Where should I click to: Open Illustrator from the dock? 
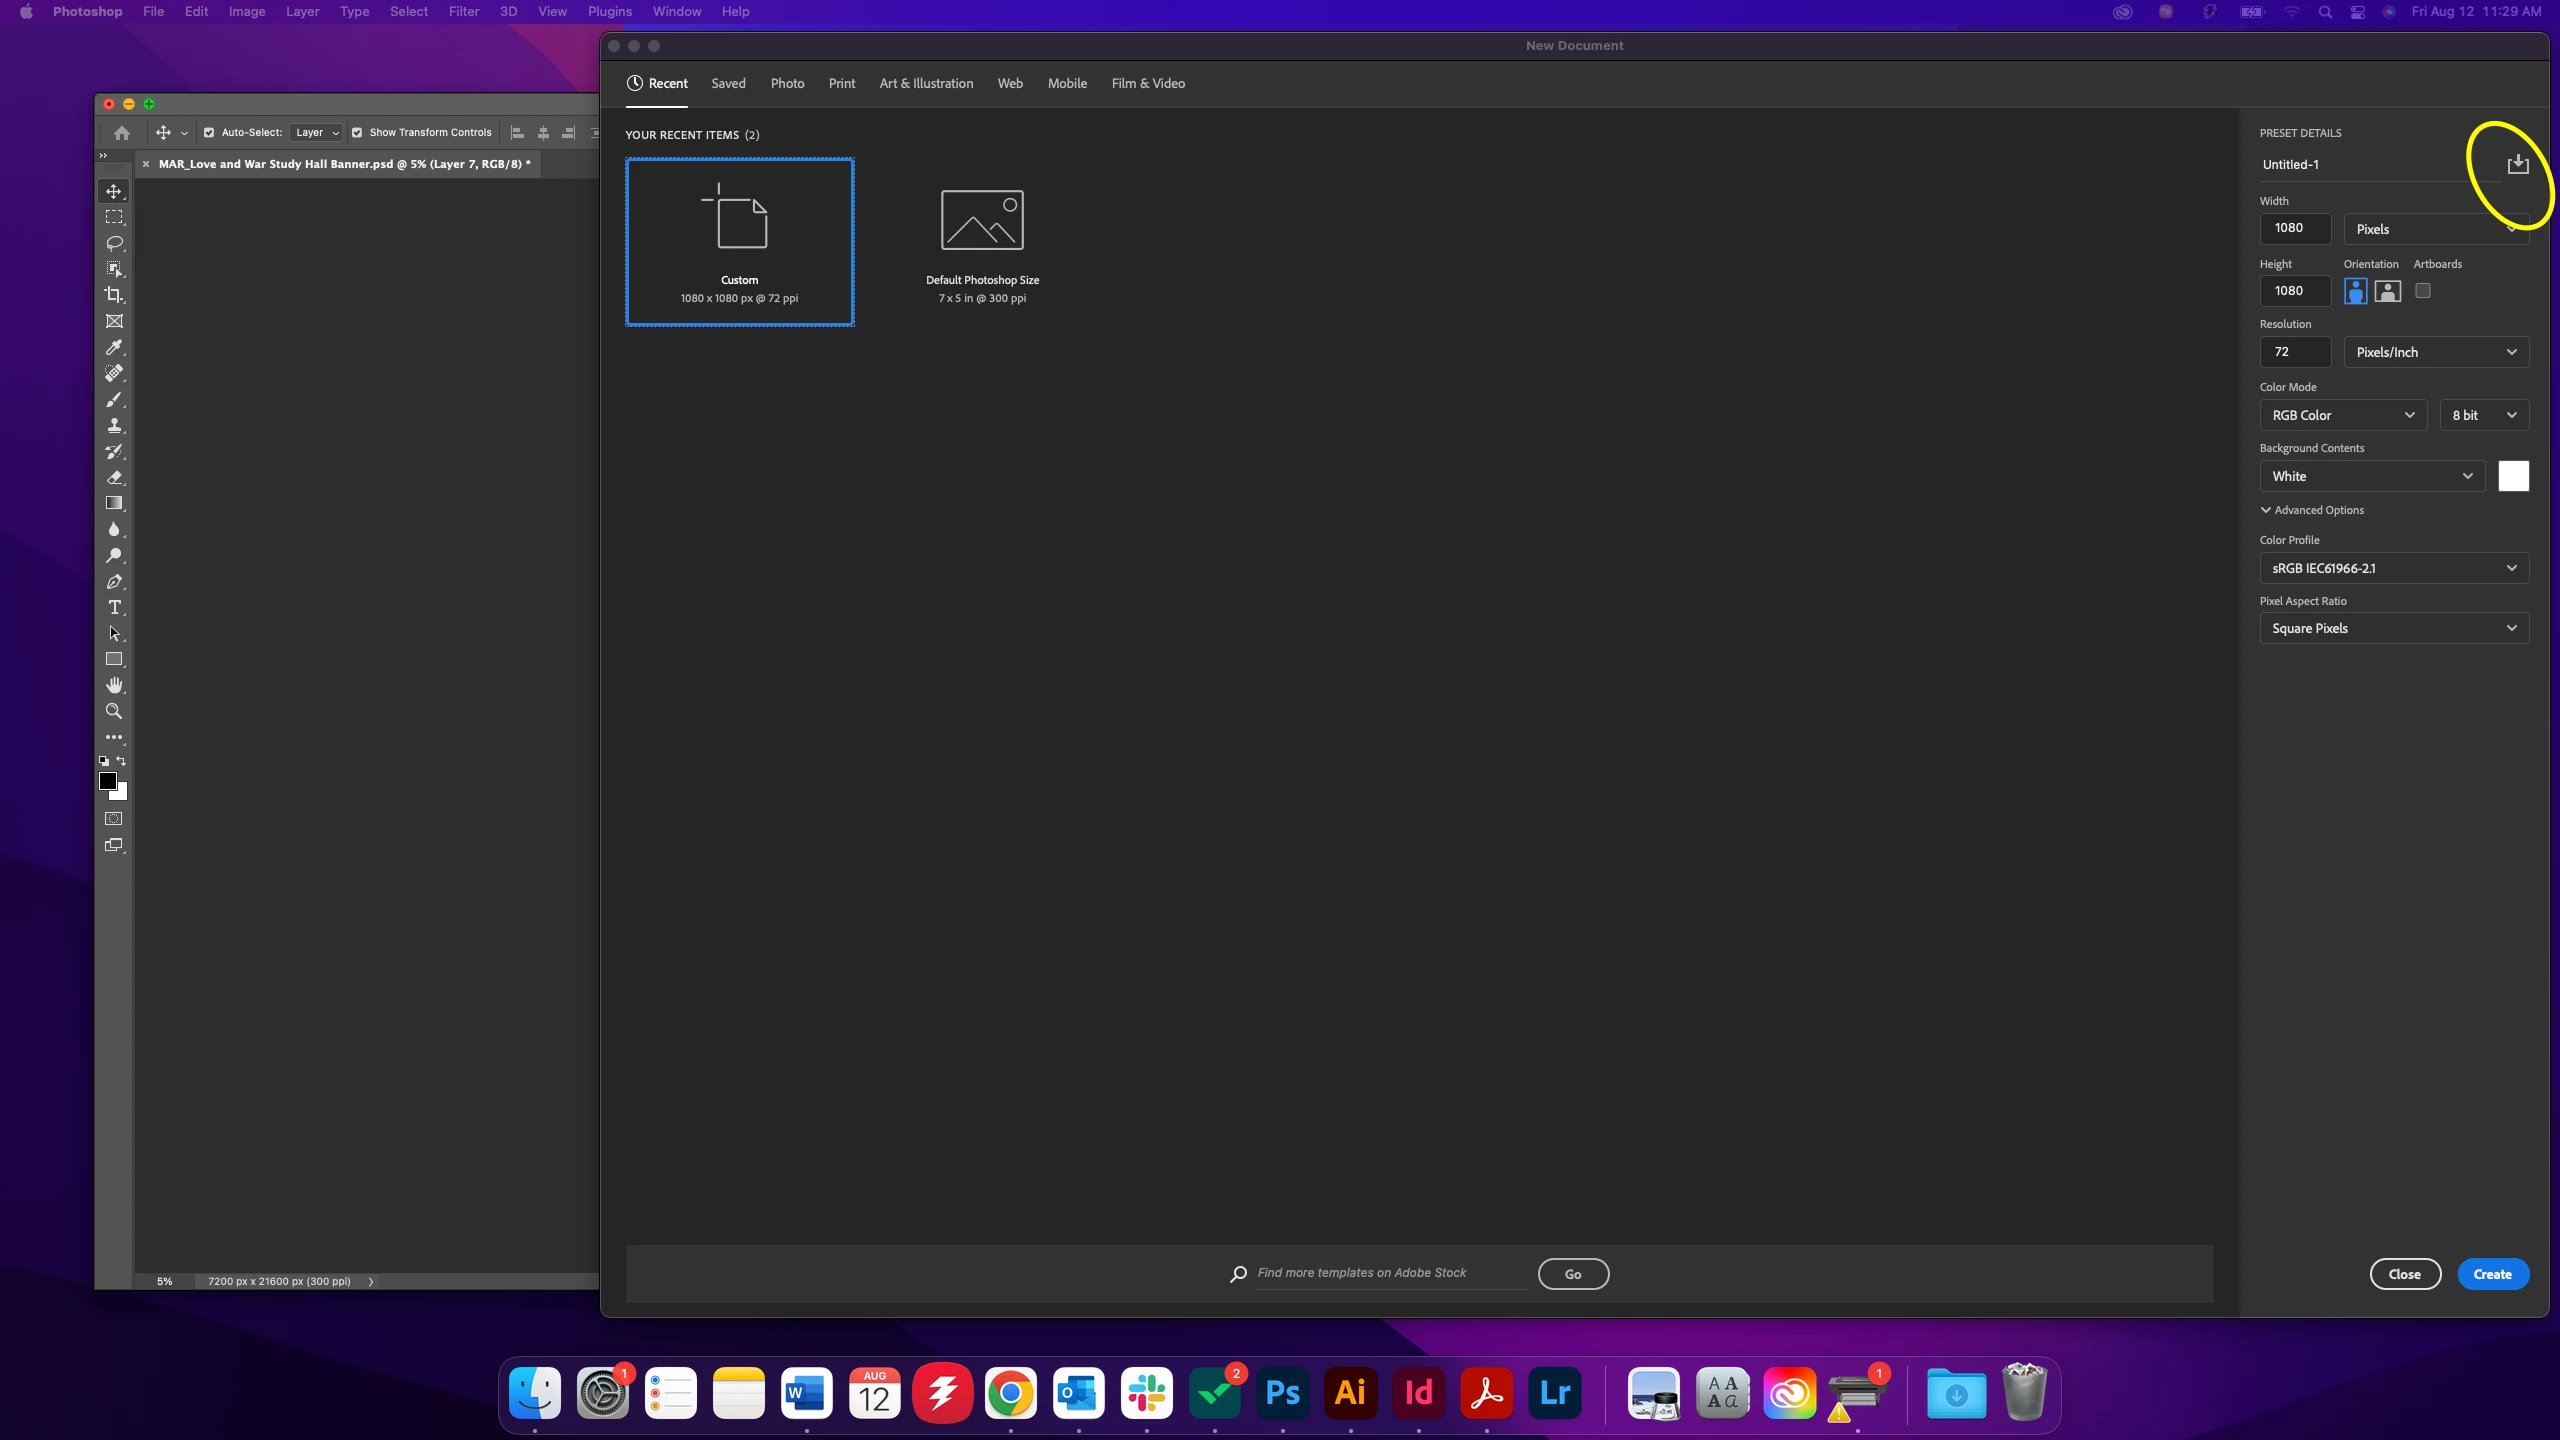click(1350, 1392)
